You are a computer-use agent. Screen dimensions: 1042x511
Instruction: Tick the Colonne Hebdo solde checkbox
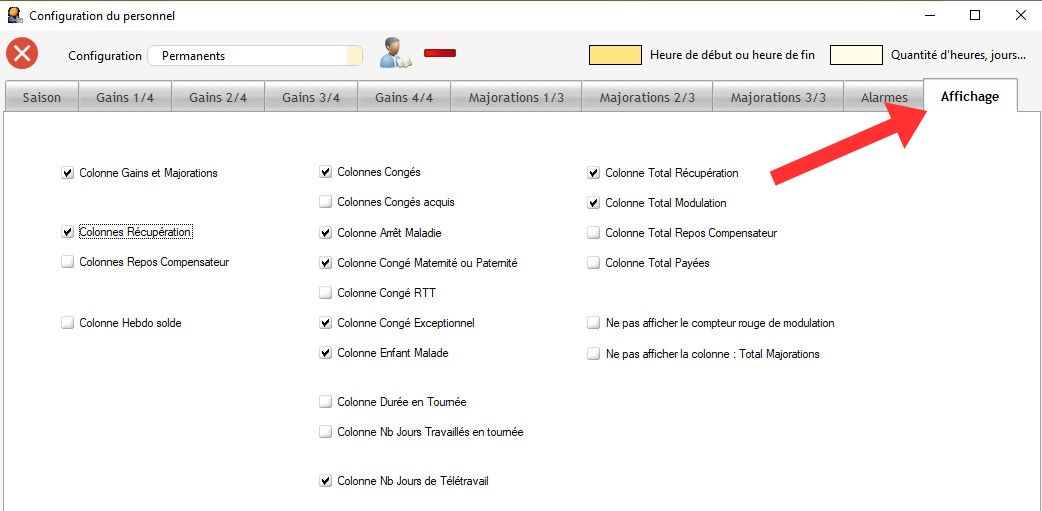click(x=68, y=323)
